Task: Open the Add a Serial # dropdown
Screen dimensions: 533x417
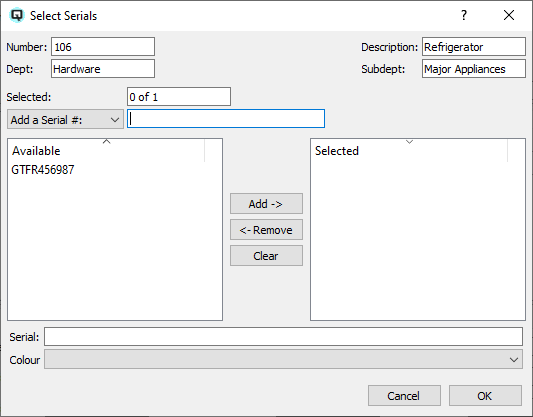Action: tap(65, 119)
